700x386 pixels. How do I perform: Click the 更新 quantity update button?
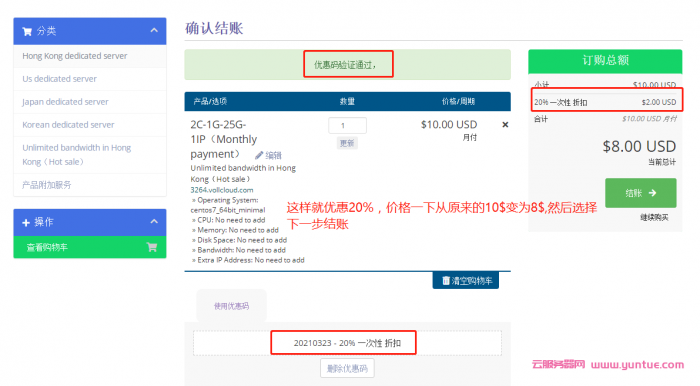coord(347,143)
